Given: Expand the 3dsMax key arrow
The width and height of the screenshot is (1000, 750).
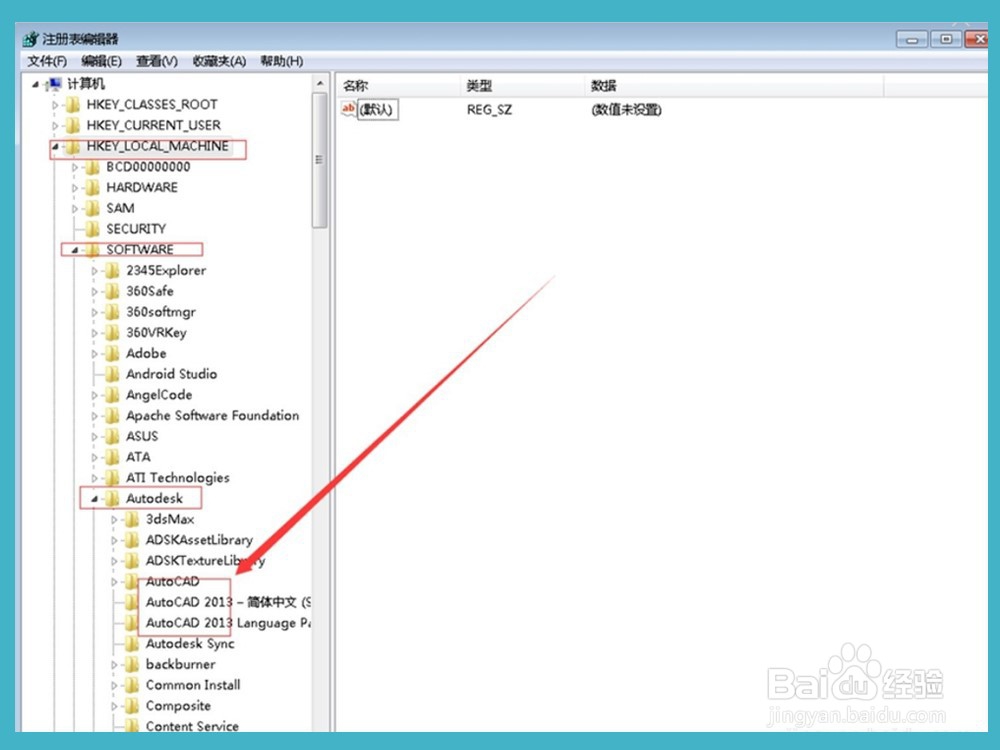Looking at the screenshot, I should coord(114,520).
